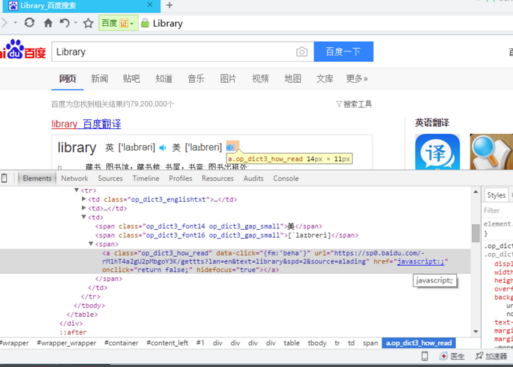The width and height of the screenshot is (513, 367).
Task: Open the Styles sidebar tab
Action: [496, 195]
